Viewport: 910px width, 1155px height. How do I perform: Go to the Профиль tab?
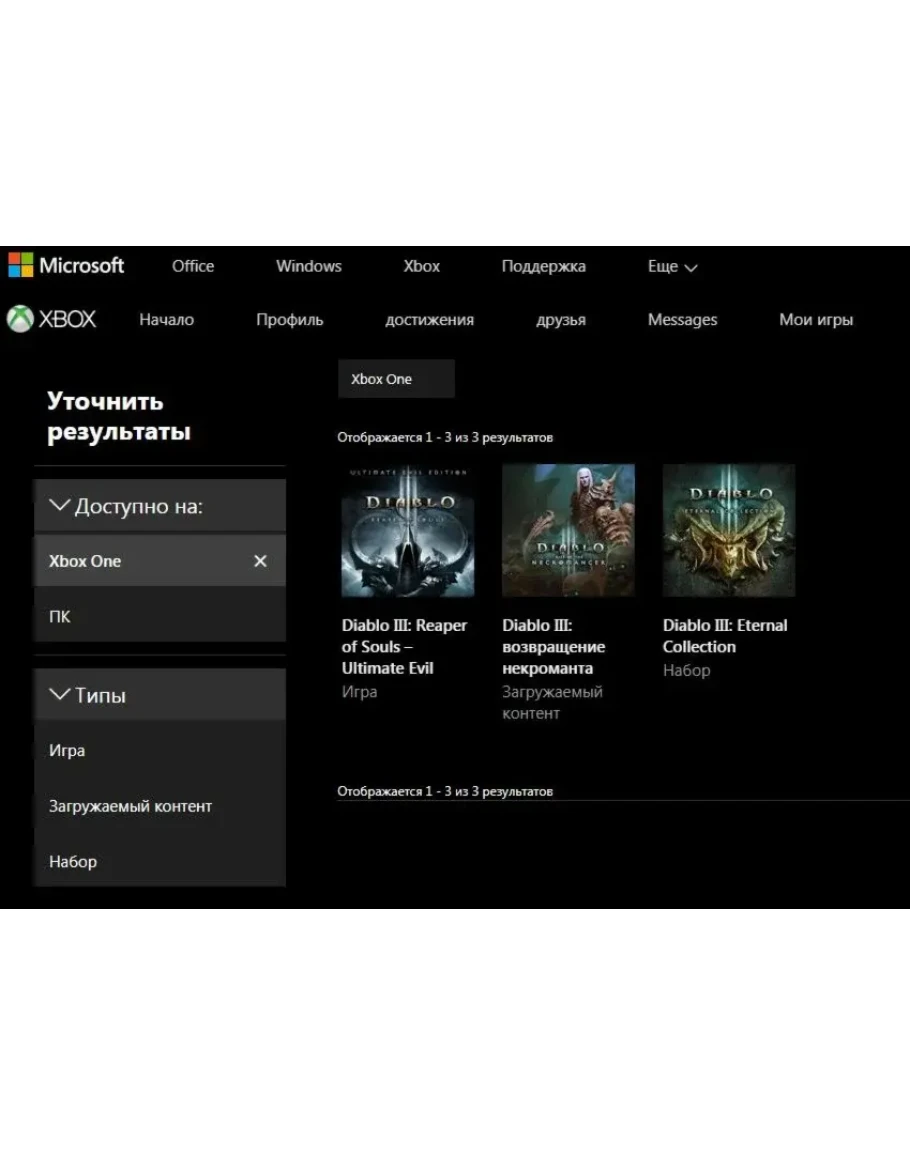(289, 320)
